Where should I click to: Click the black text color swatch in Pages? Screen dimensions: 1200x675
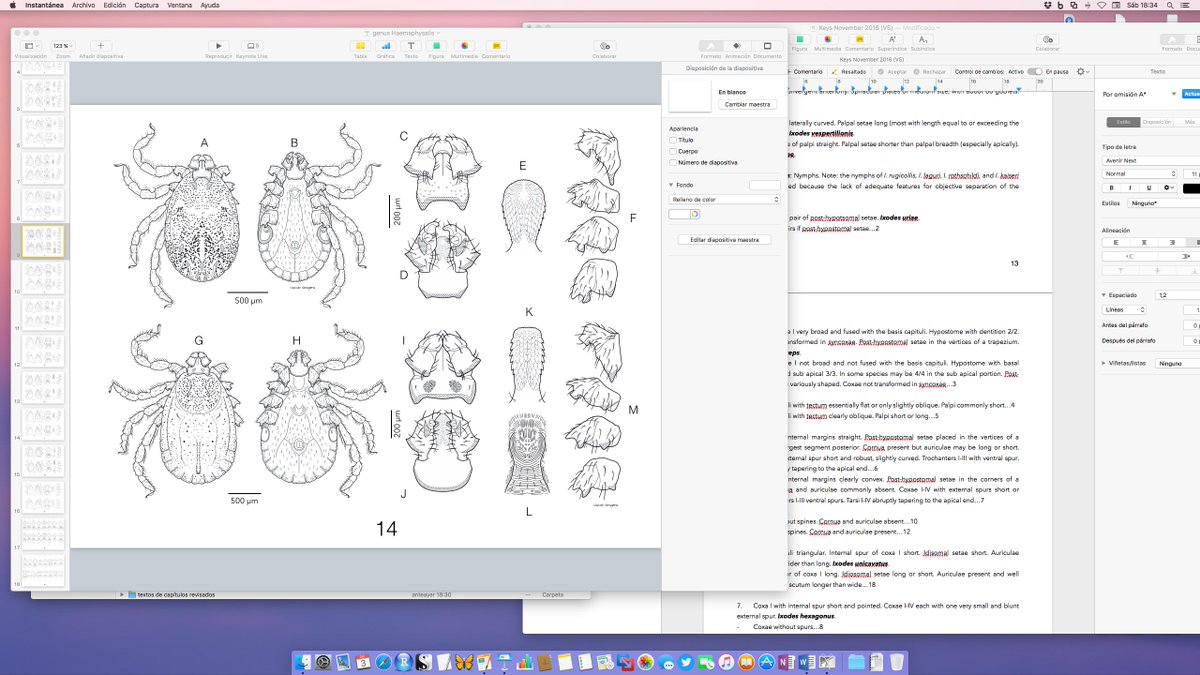tap(1191, 187)
